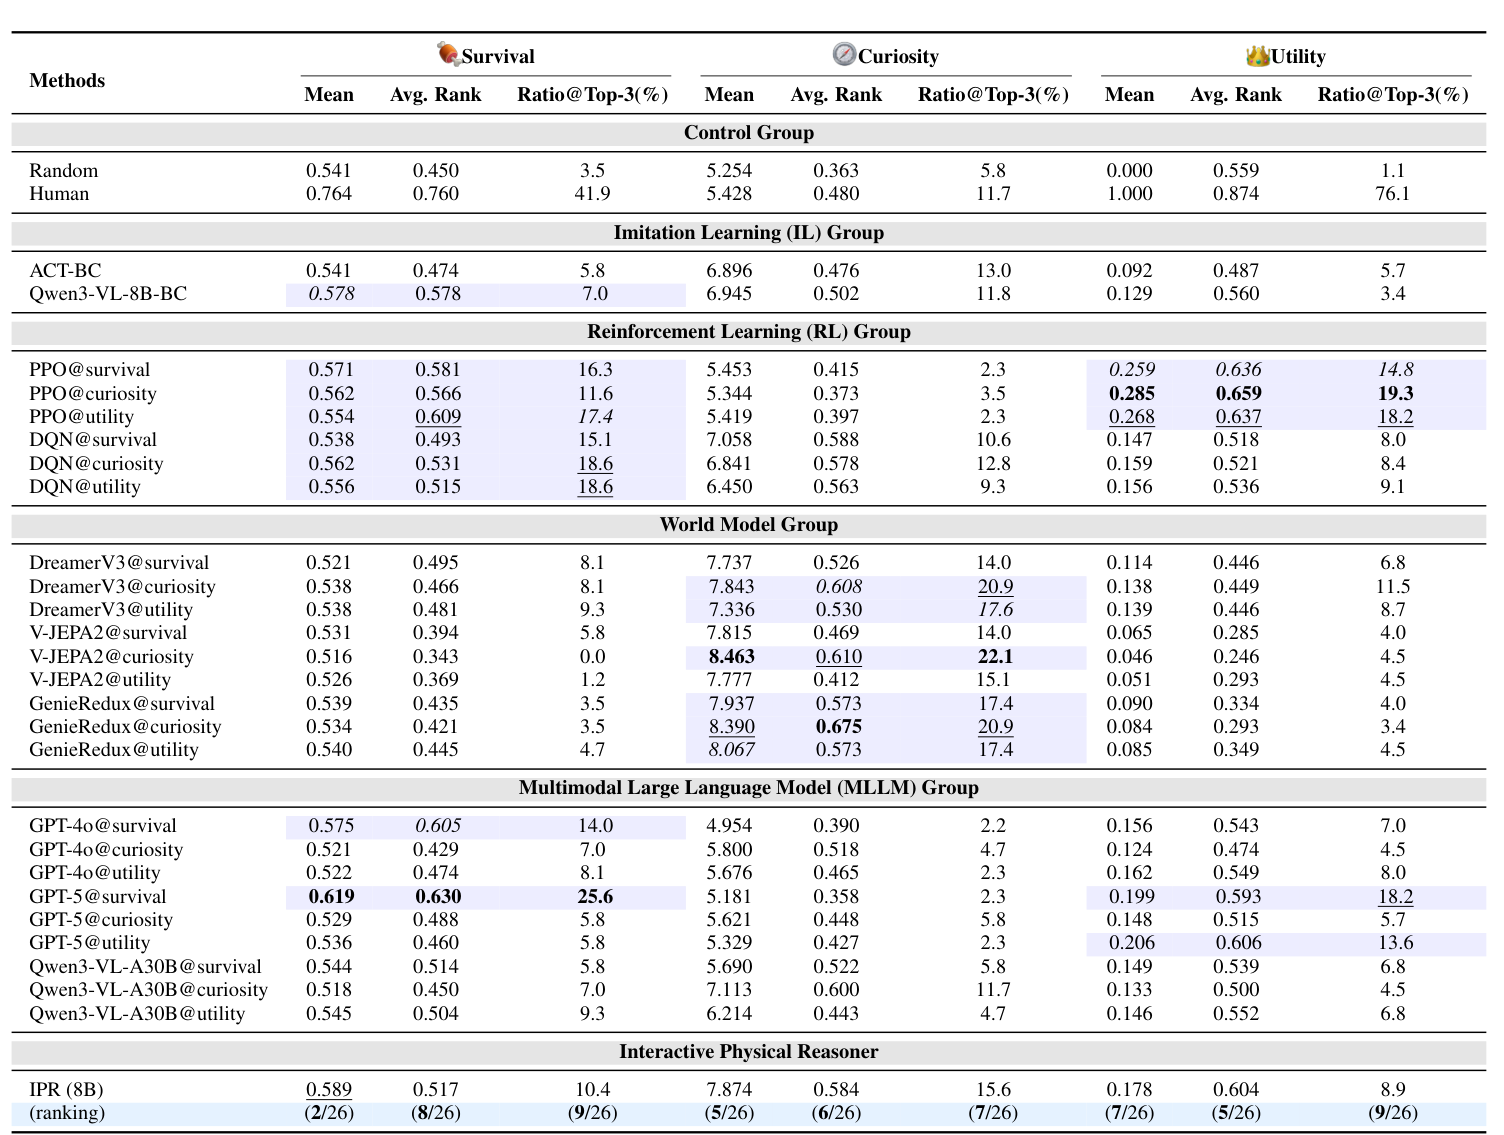Click underlined 0.589 Survival mean for IPR
Image resolution: width=1504 pixels, height=1135 pixels.
tap(329, 1090)
